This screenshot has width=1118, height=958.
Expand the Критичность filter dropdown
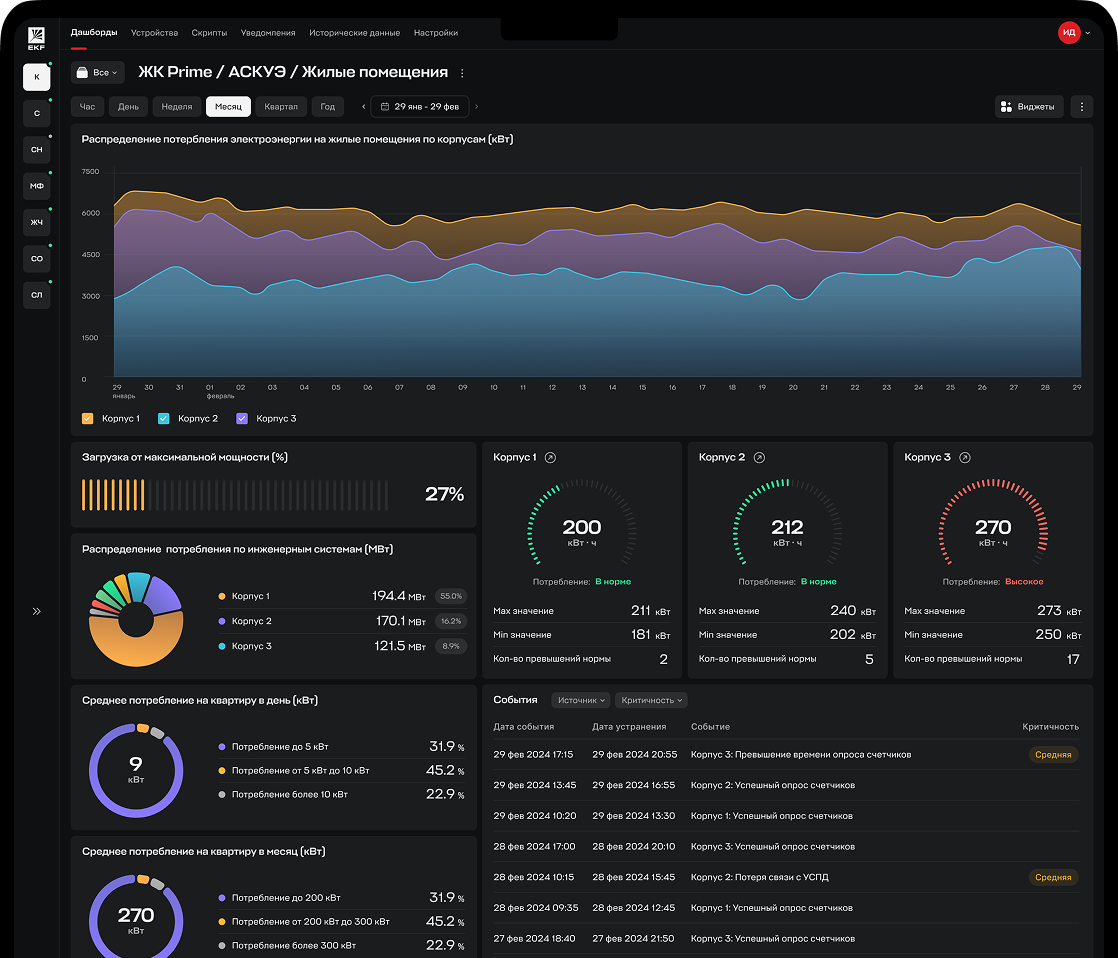coord(651,700)
